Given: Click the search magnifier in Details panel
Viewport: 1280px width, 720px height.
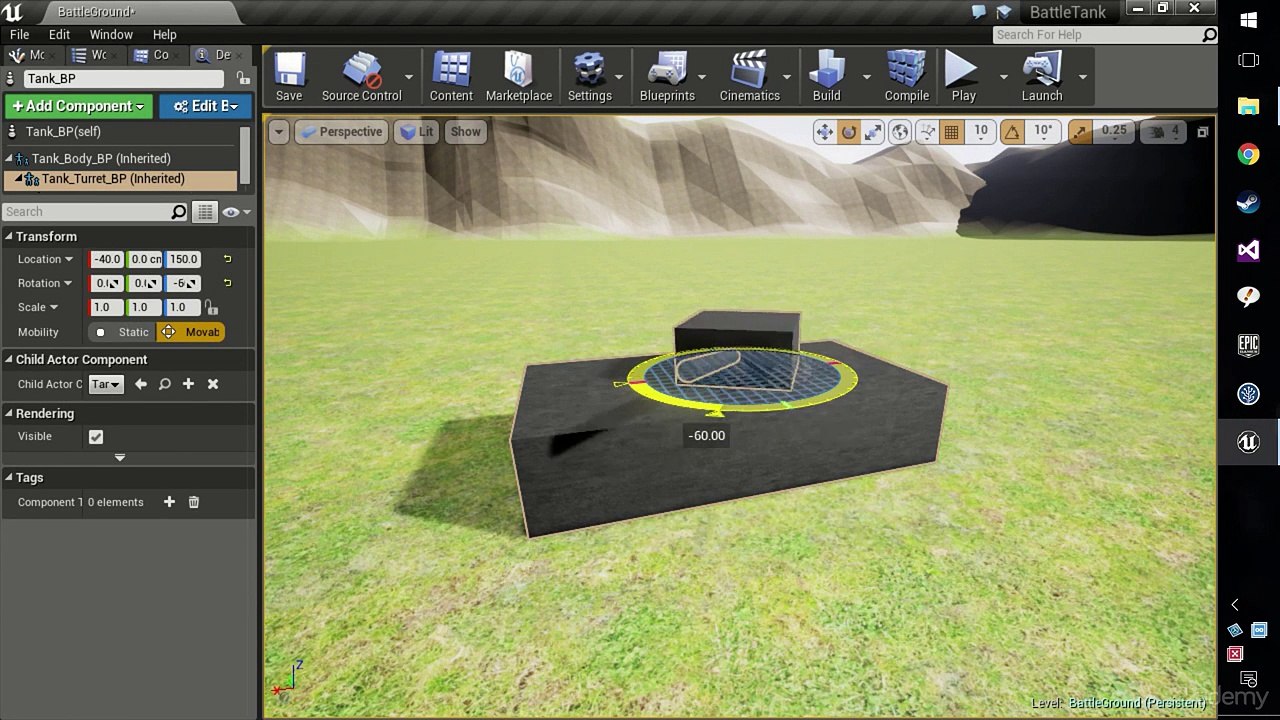Looking at the screenshot, I should click(x=179, y=212).
